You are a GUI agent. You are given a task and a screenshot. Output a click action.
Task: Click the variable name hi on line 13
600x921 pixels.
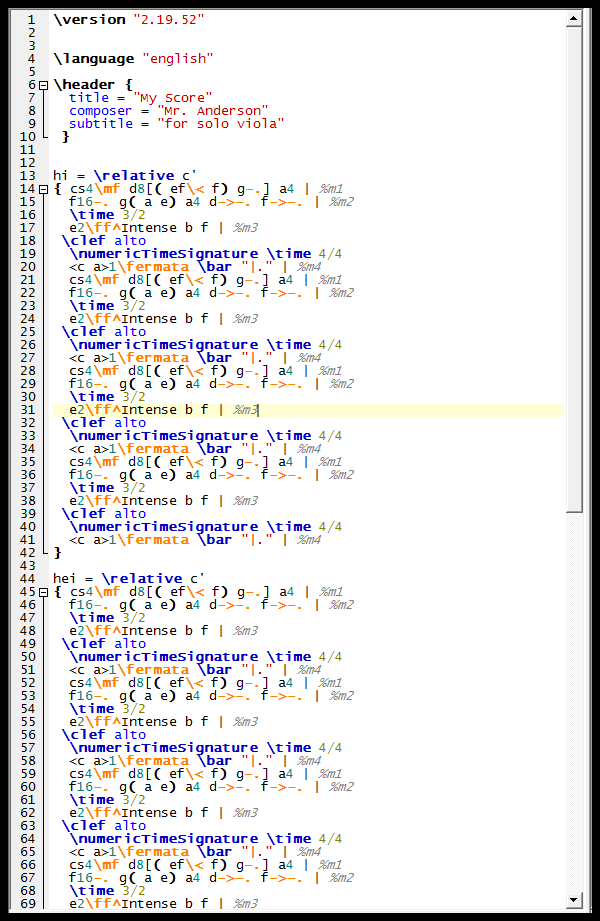(61, 176)
